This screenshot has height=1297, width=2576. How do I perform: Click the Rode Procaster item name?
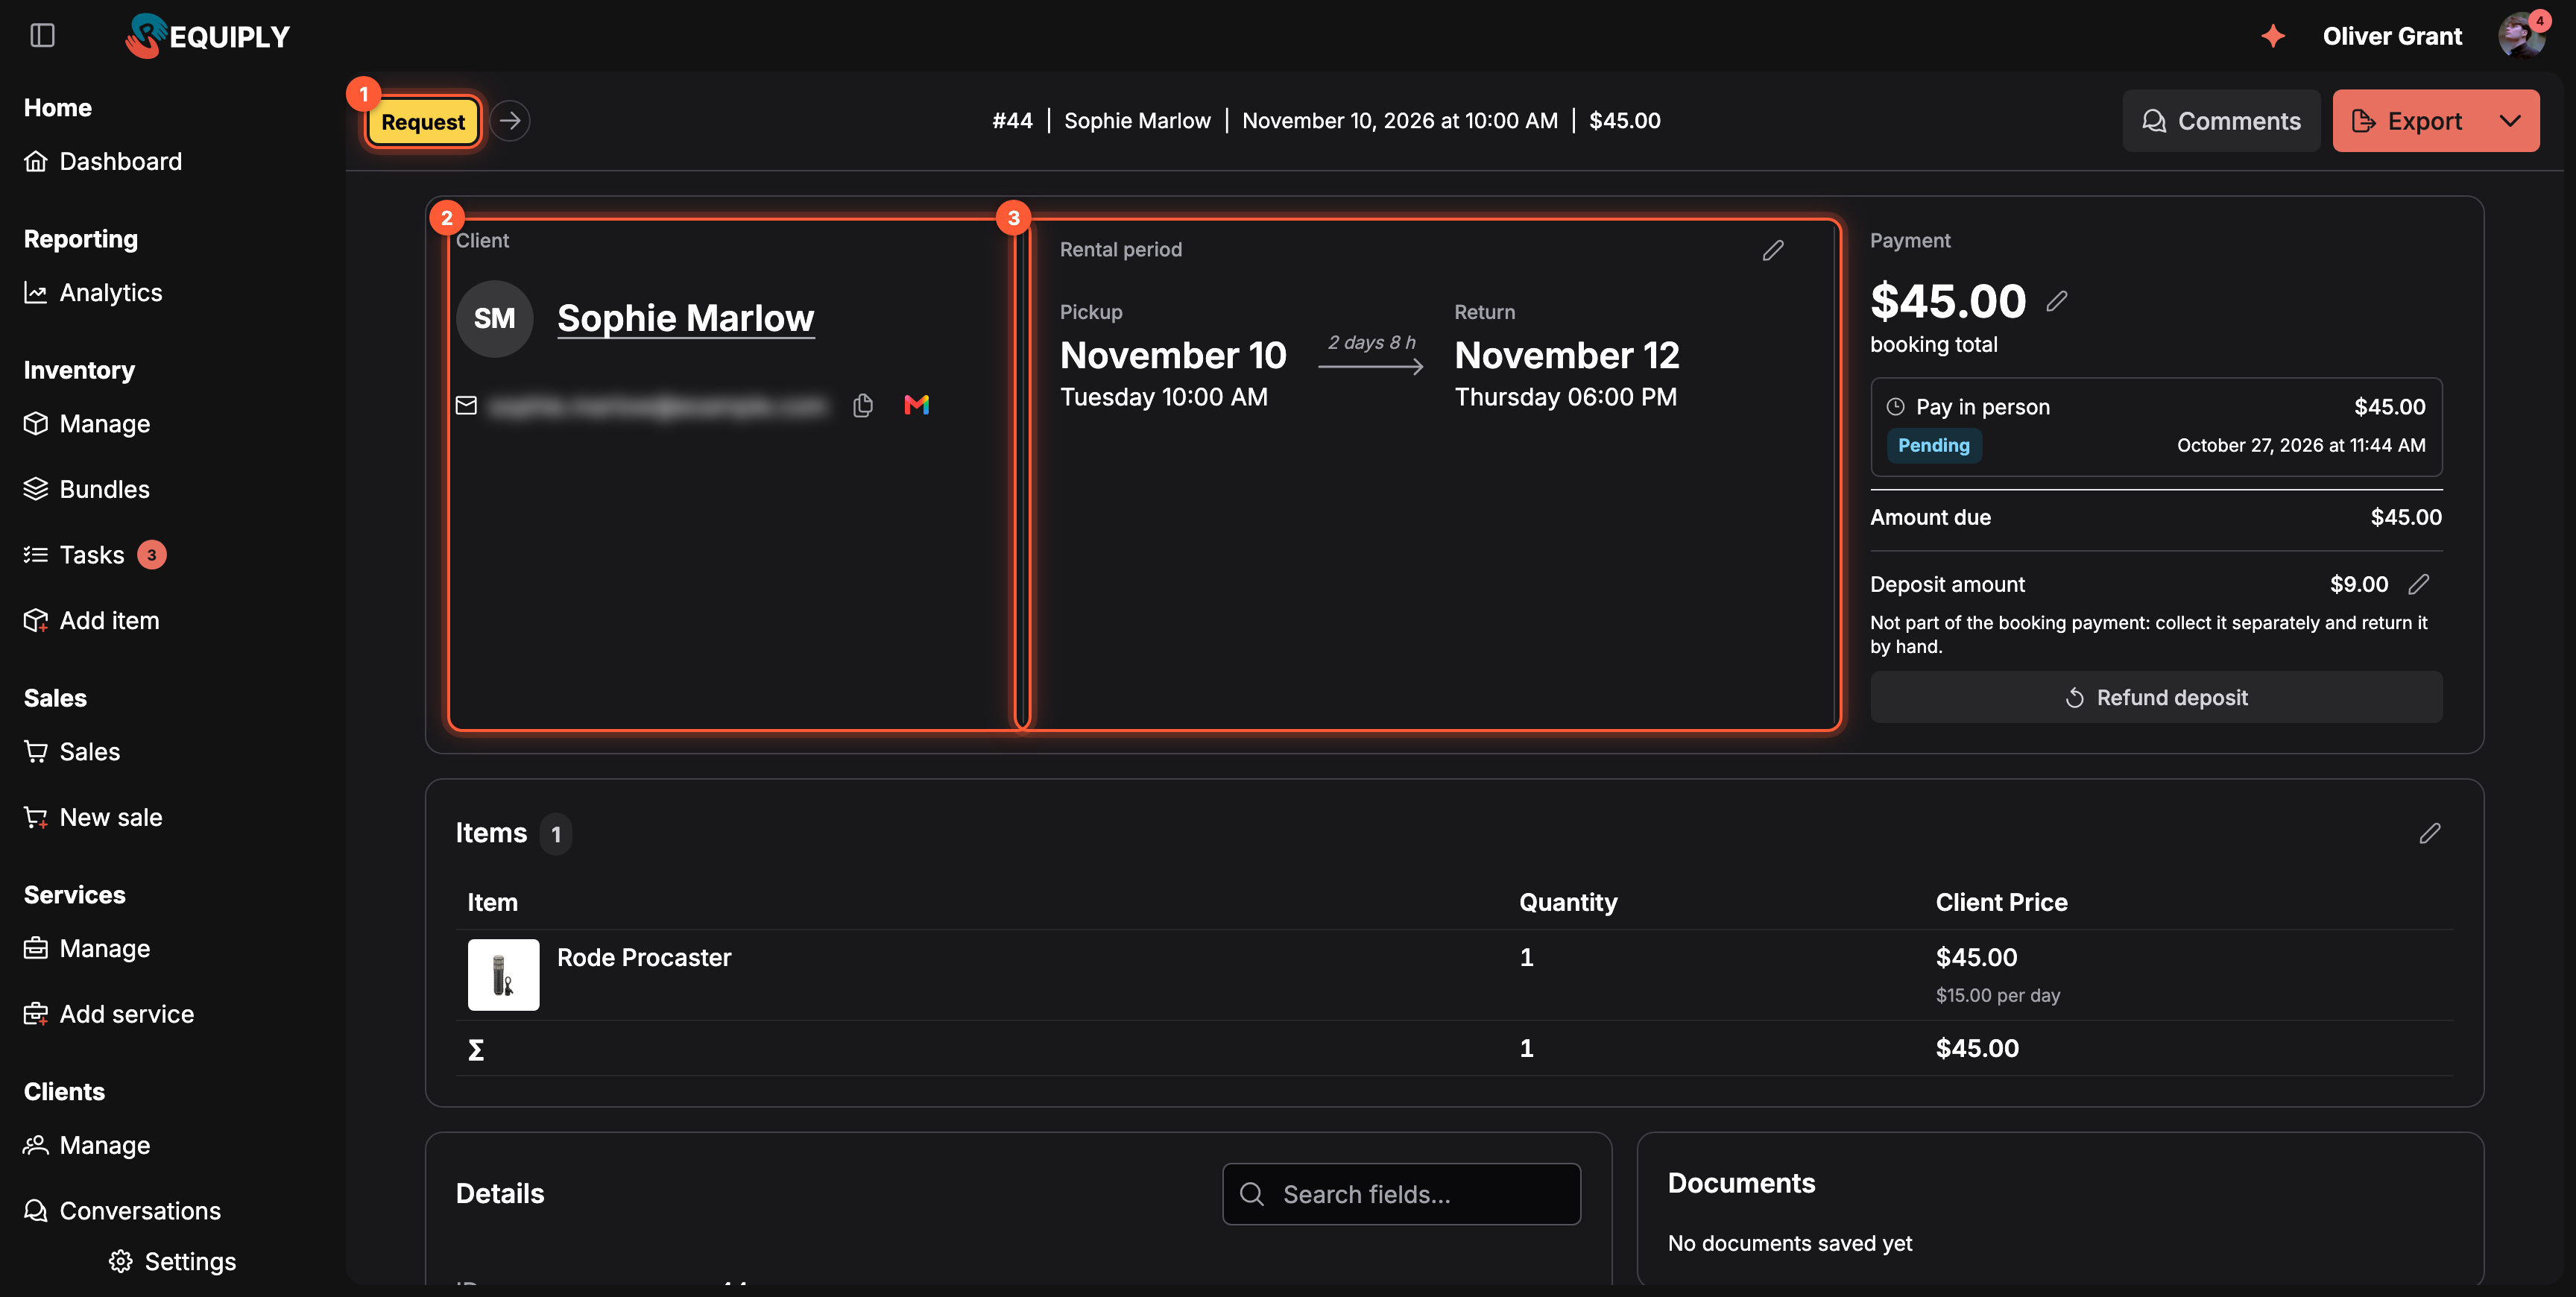(x=644, y=957)
